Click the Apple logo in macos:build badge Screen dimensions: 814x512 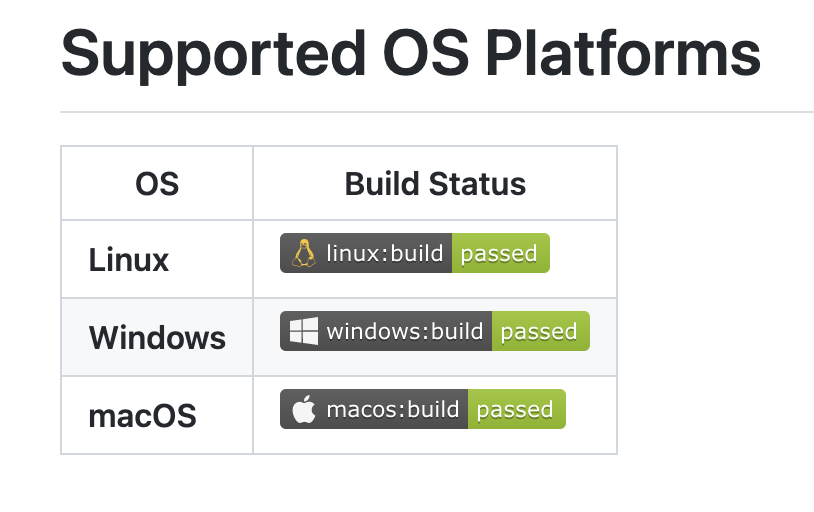coord(304,409)
